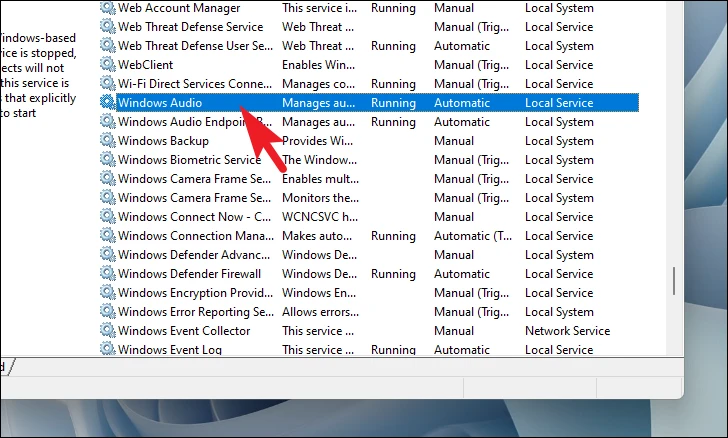Select the WebClient service
The image size is (728, 438).
145,65
